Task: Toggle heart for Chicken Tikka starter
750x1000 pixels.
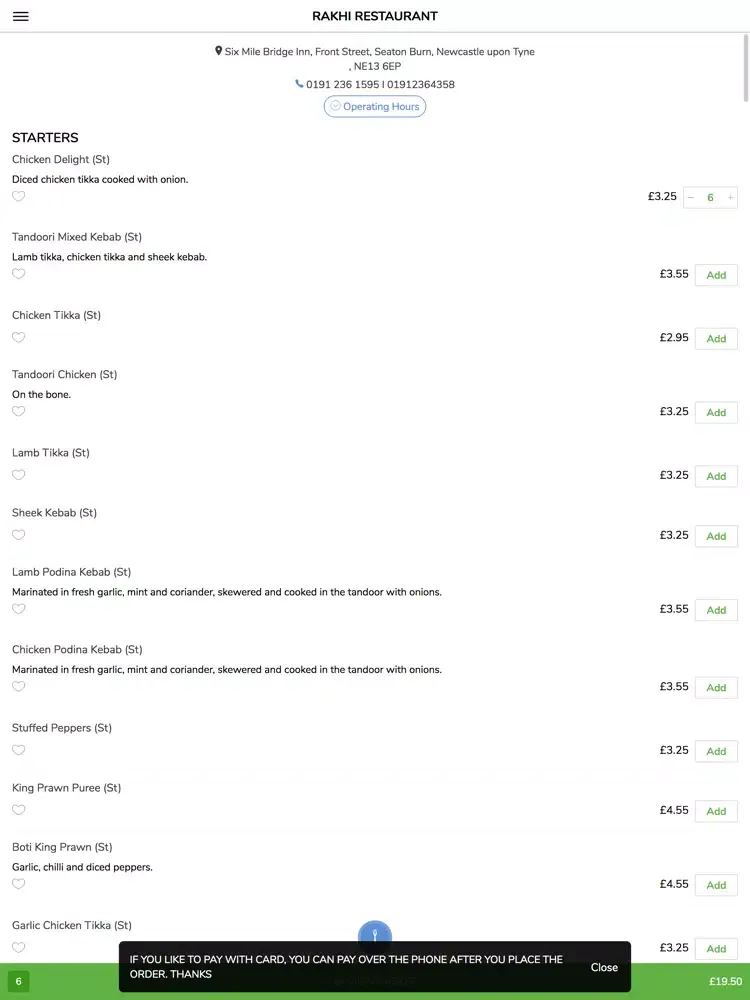Action: (x=18, y=337)
